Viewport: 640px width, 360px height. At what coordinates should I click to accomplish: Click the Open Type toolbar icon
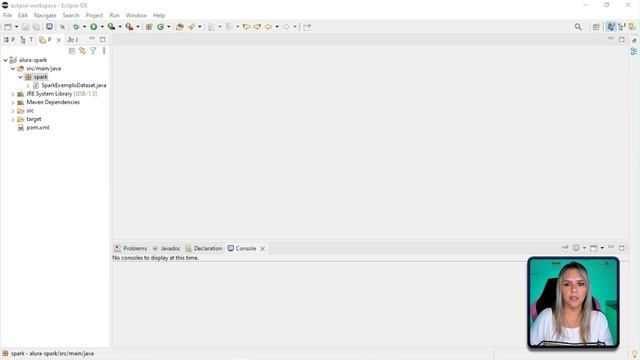point(180,27)
